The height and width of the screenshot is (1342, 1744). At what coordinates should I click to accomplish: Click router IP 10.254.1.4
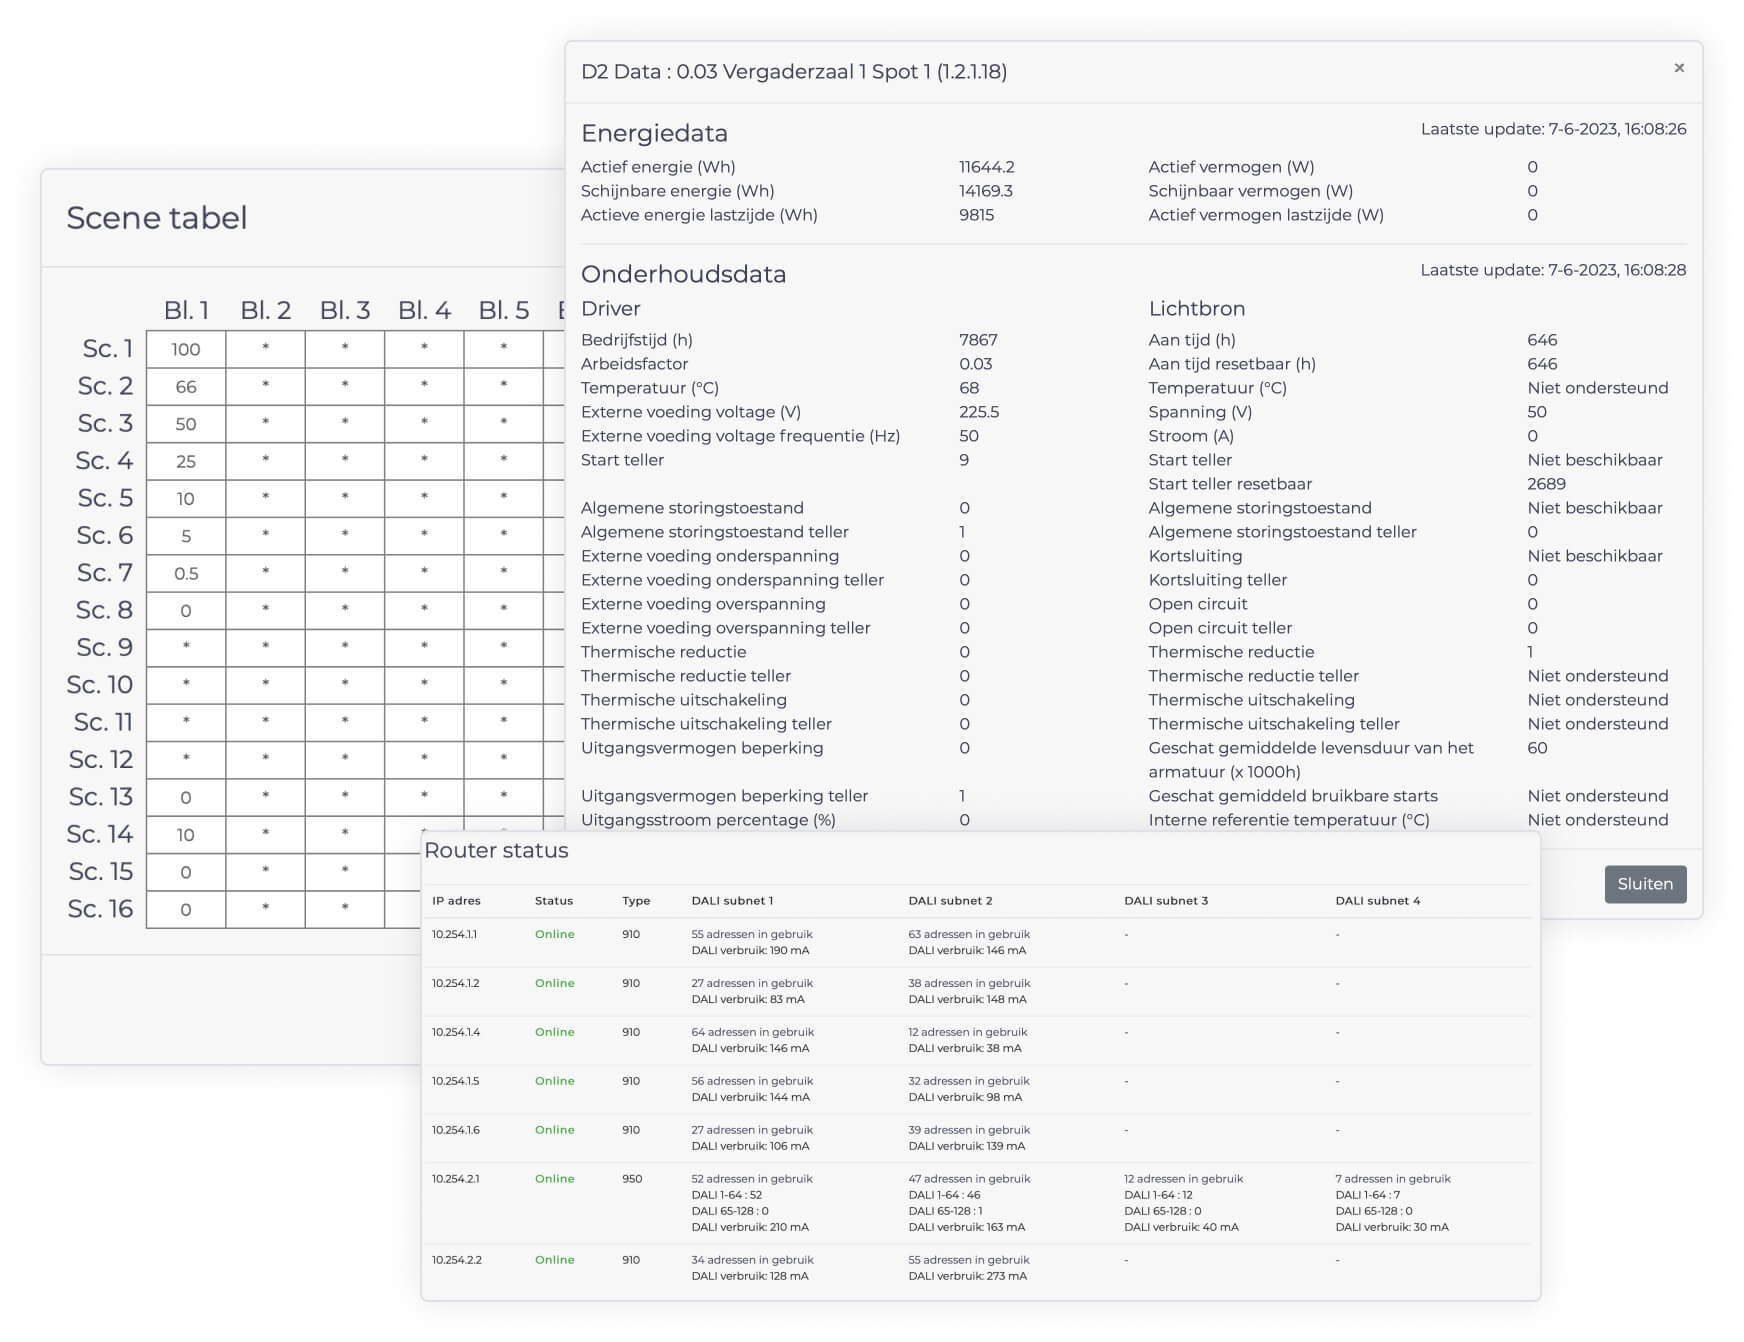(456, 1032)
